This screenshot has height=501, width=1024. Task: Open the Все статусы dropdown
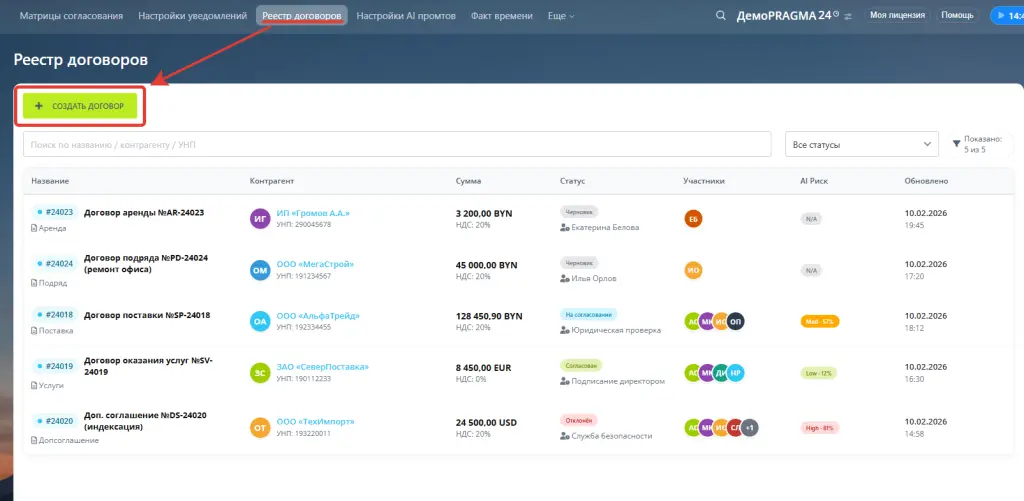point(861,145)
